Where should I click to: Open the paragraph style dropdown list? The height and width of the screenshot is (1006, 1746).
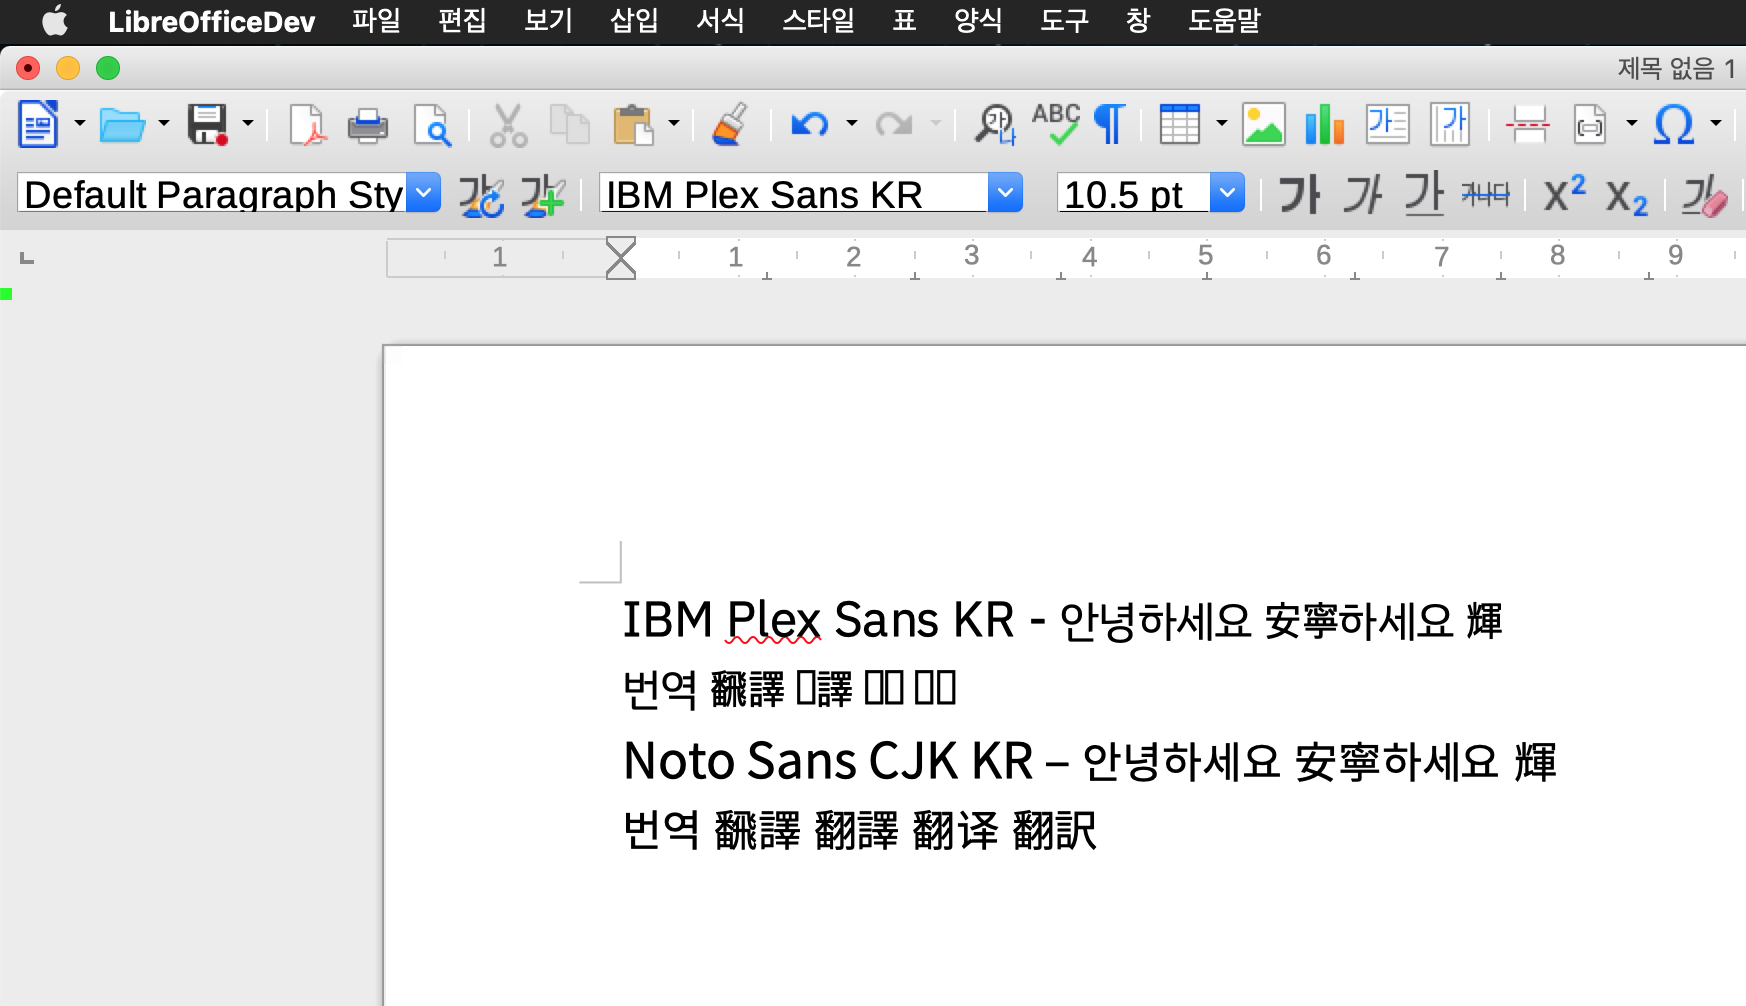point(425,193)
